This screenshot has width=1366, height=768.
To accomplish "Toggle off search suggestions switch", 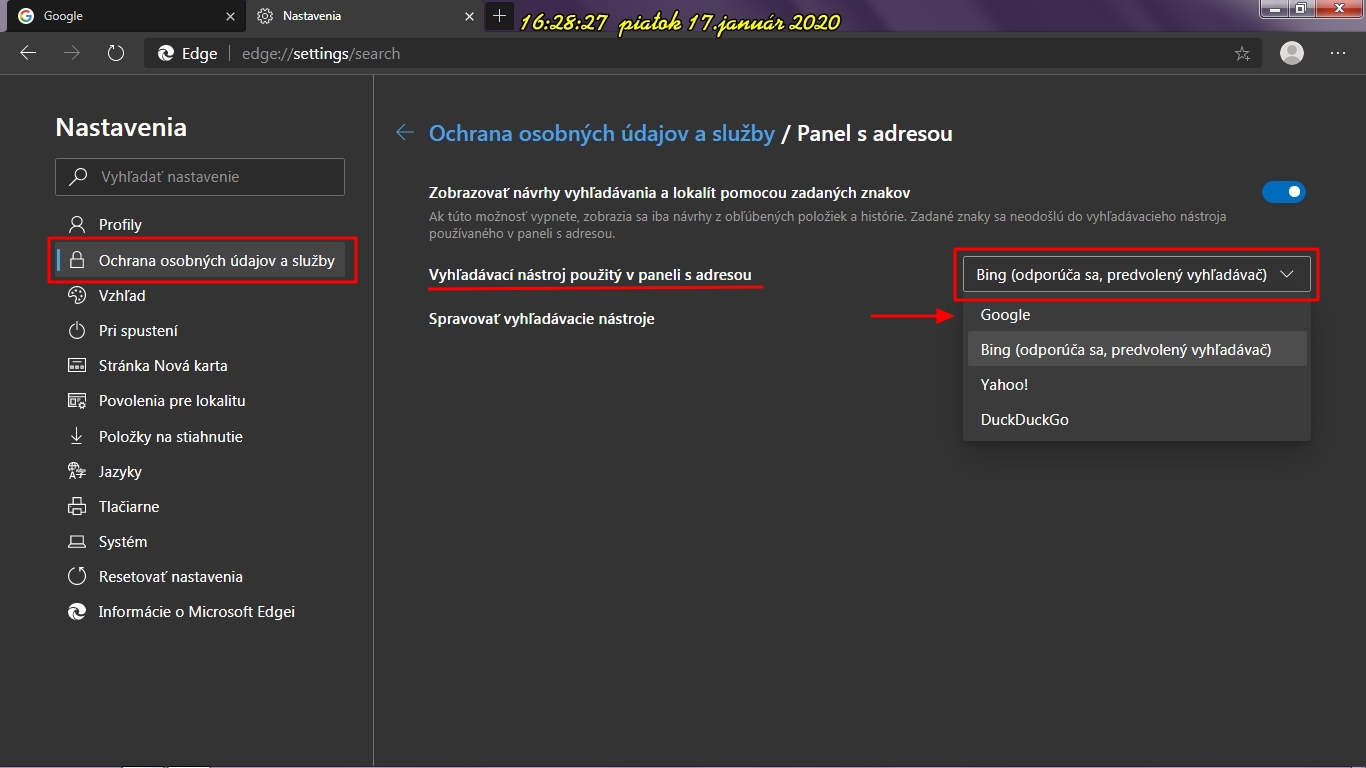I will coord(1284,192).
